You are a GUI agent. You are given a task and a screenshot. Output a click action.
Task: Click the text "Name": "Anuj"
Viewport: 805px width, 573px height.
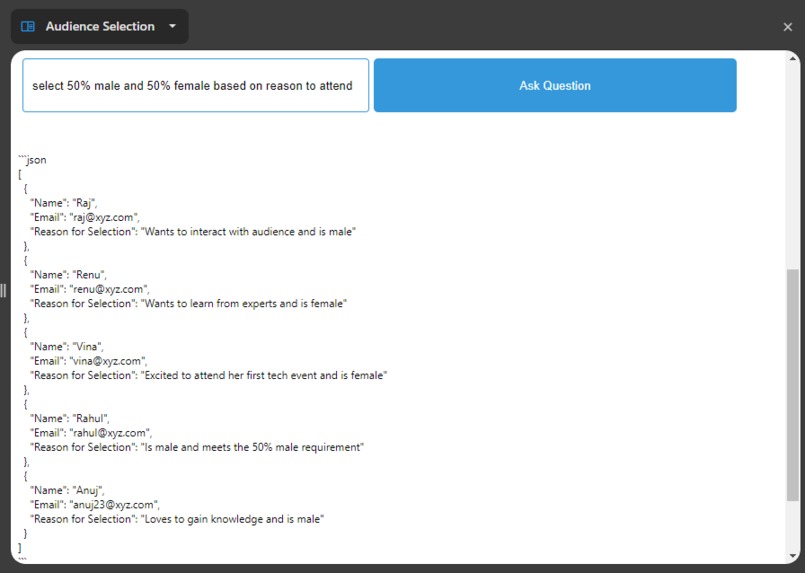click(67, 490)
